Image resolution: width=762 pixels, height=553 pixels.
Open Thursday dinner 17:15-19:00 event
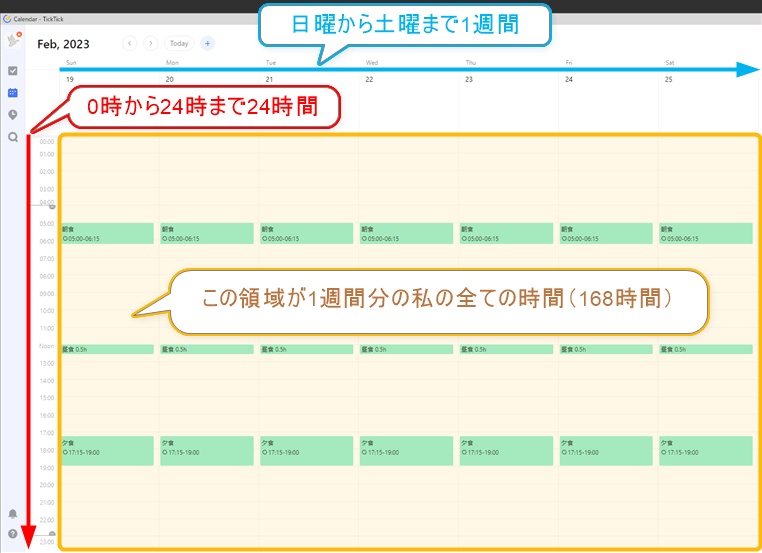pyautogui.click(x=506, y=451)
